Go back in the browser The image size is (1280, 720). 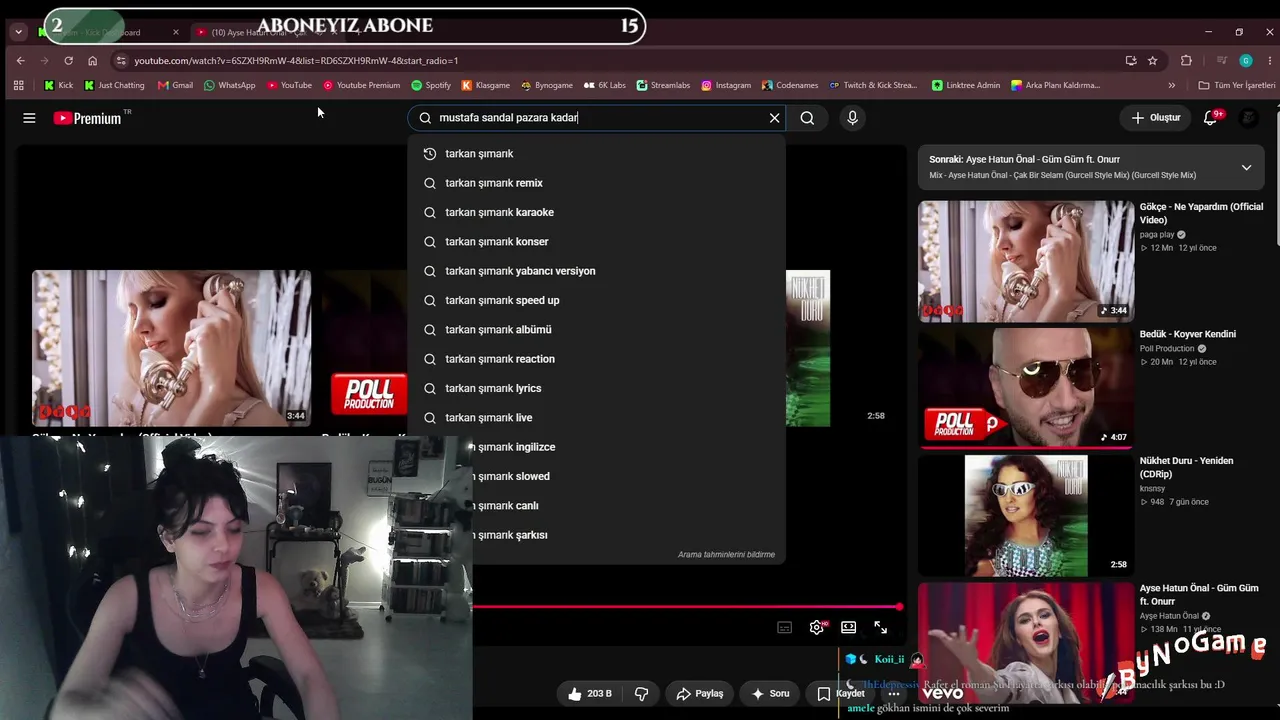click(x=21, y=60)
